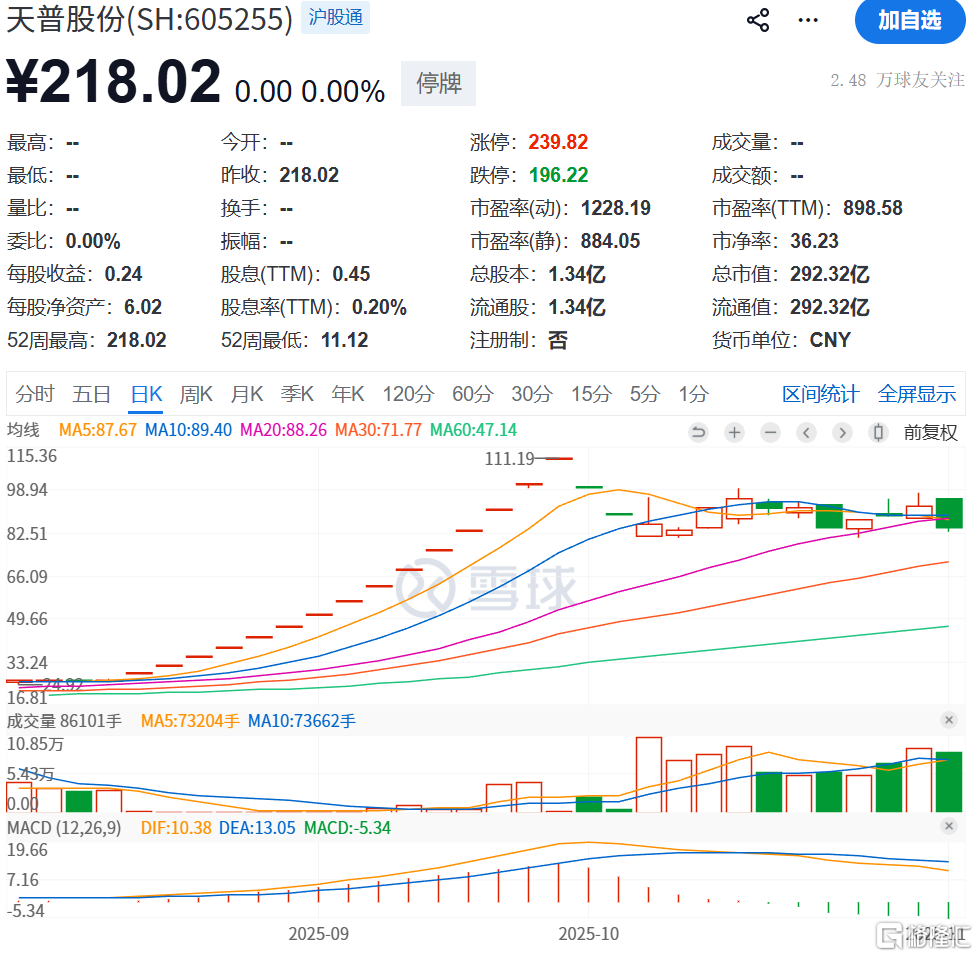979x958 pixels.
Task: Zoom out chart with minus icon
Action: point(771,432)
